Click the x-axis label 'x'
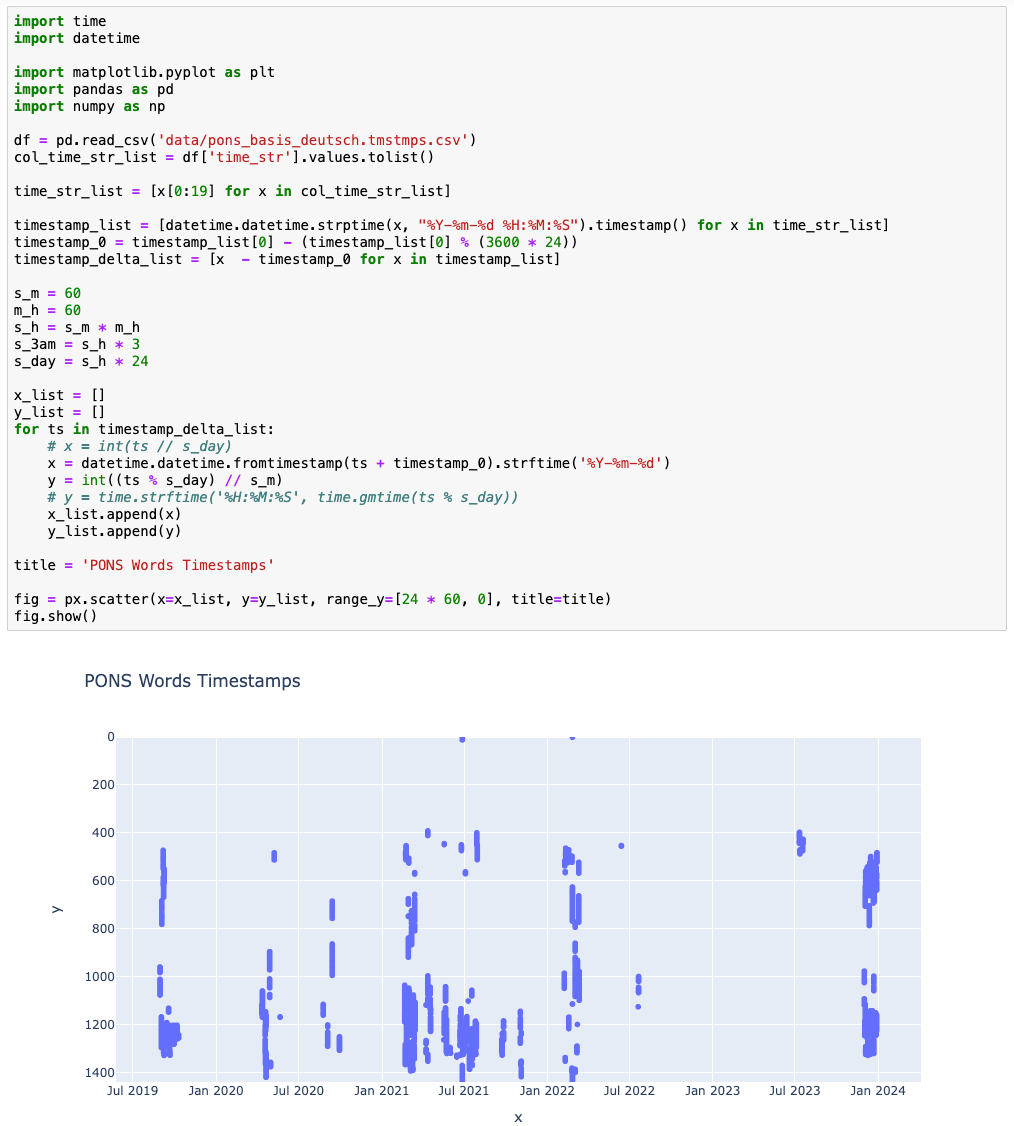 click(x=518, y=1117)
